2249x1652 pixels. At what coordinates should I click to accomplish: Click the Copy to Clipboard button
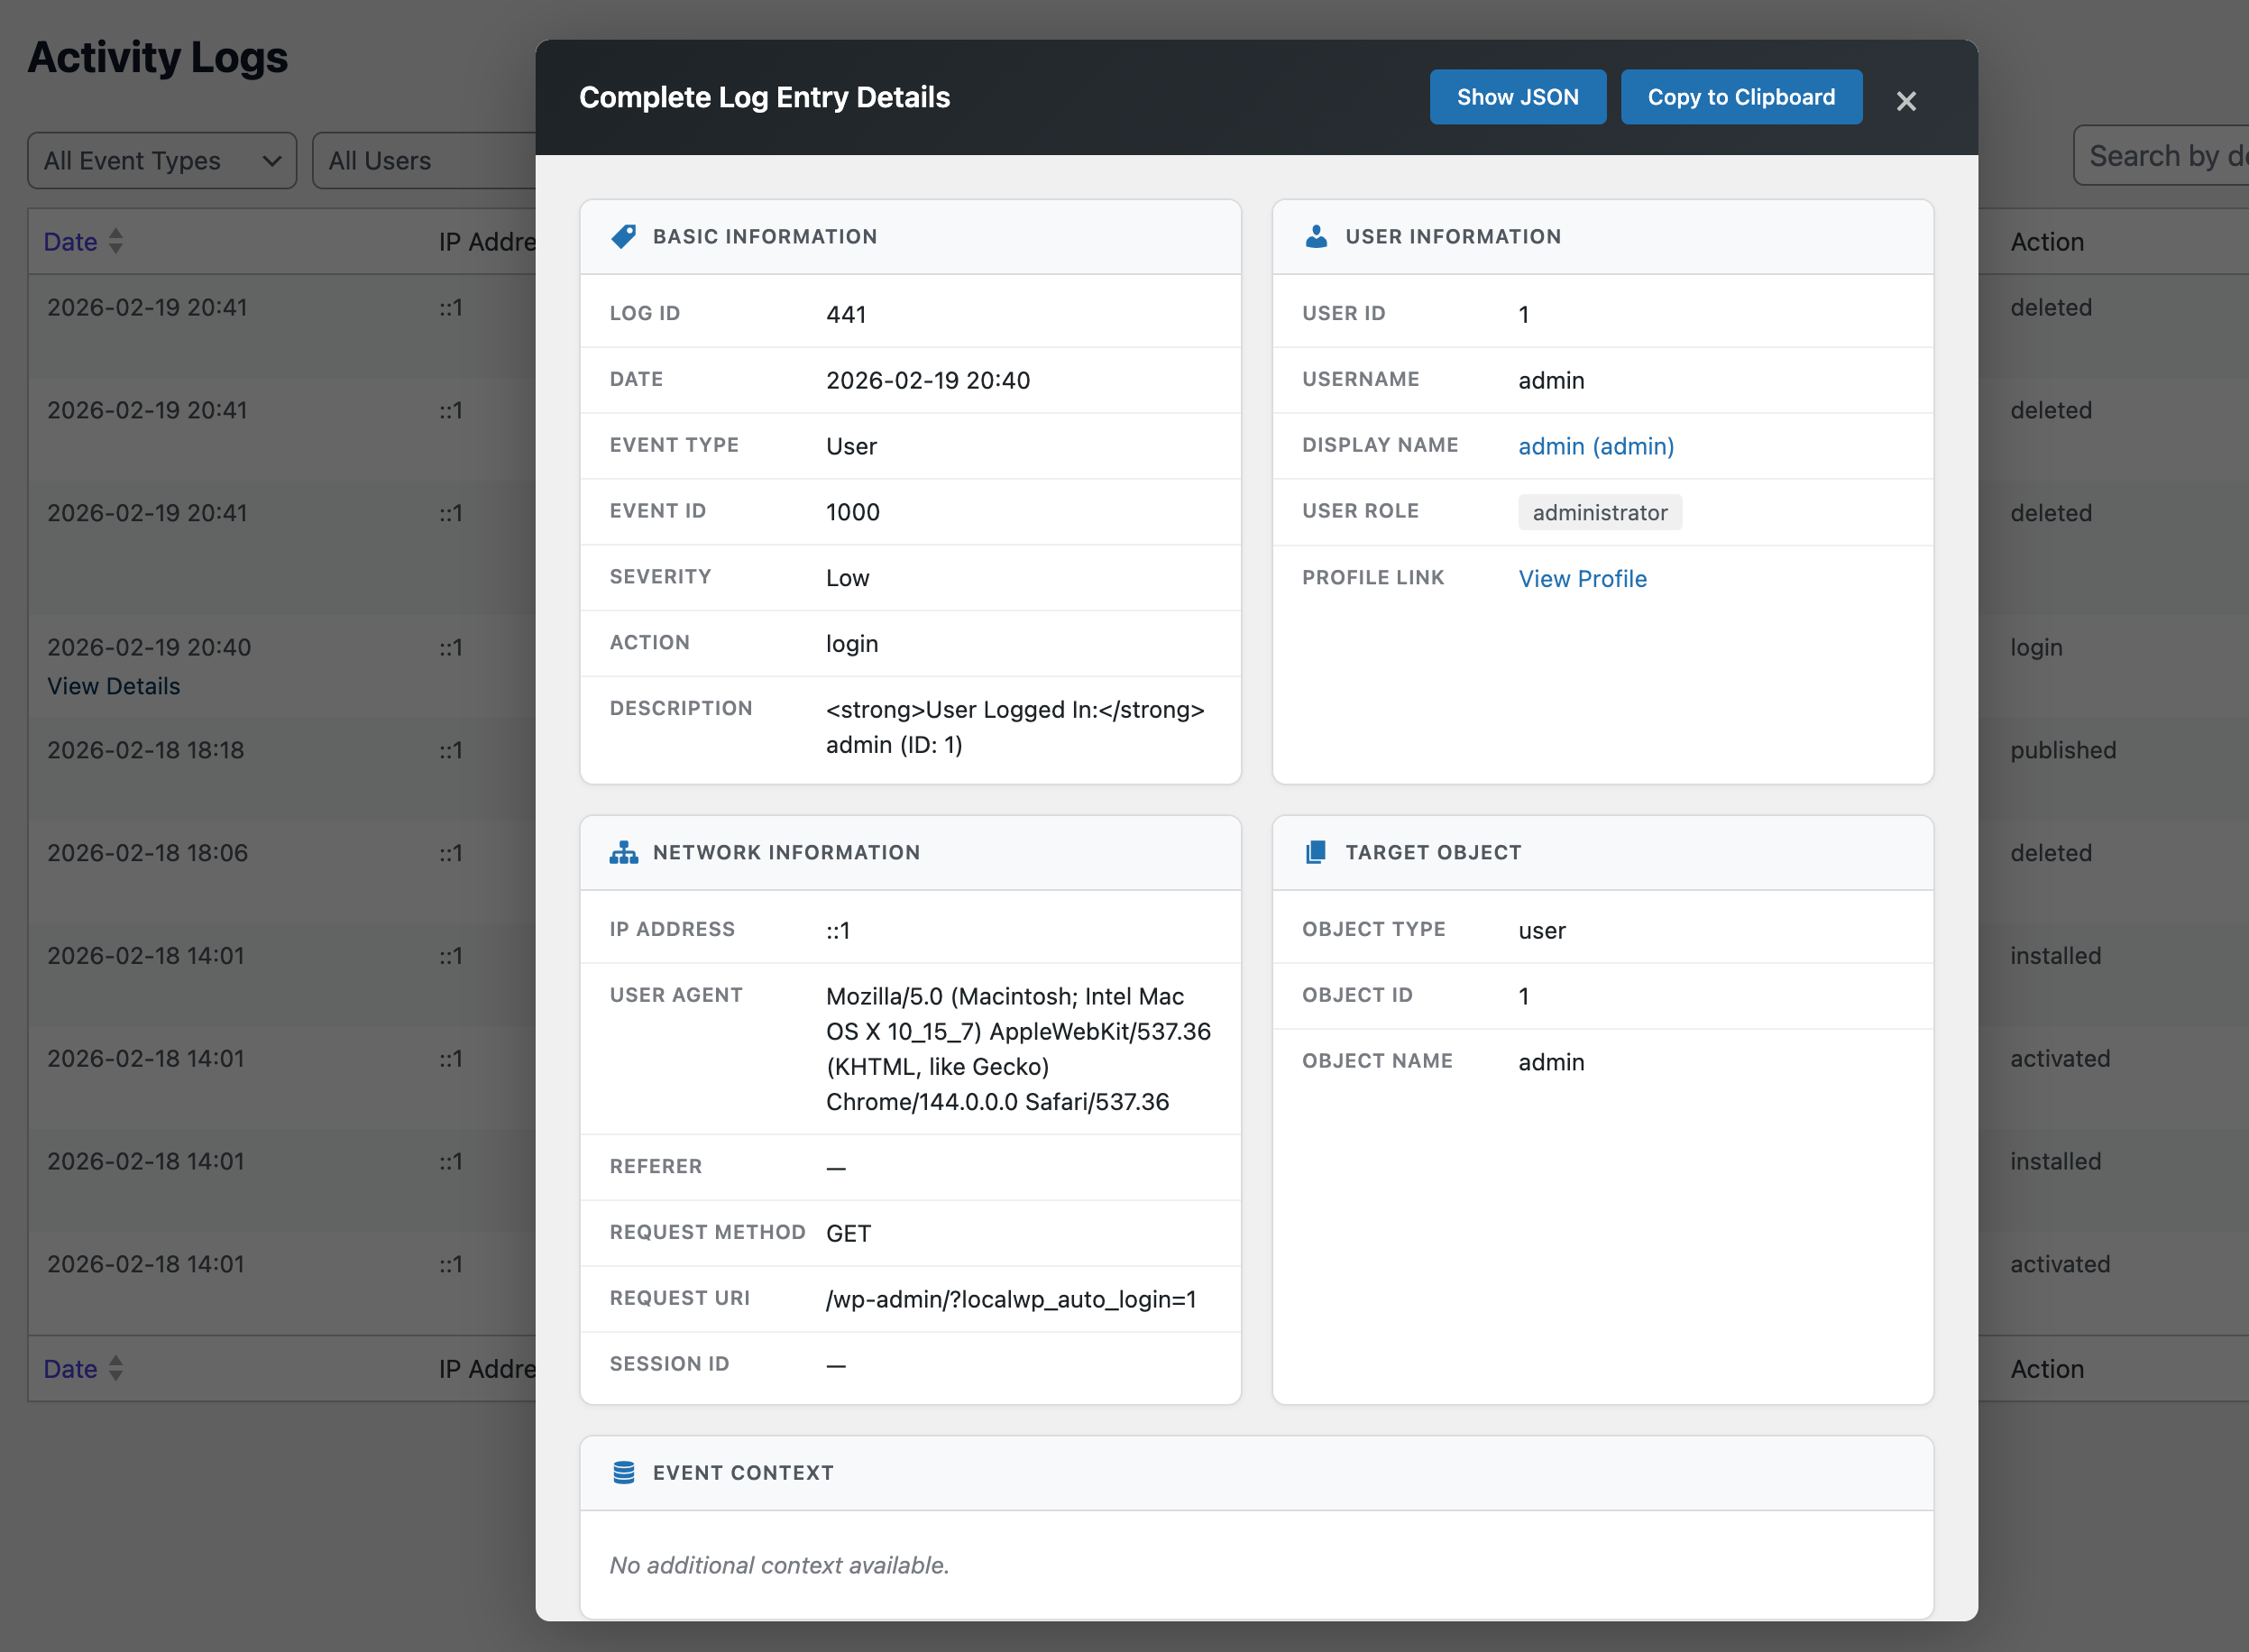click(1741, 97)
